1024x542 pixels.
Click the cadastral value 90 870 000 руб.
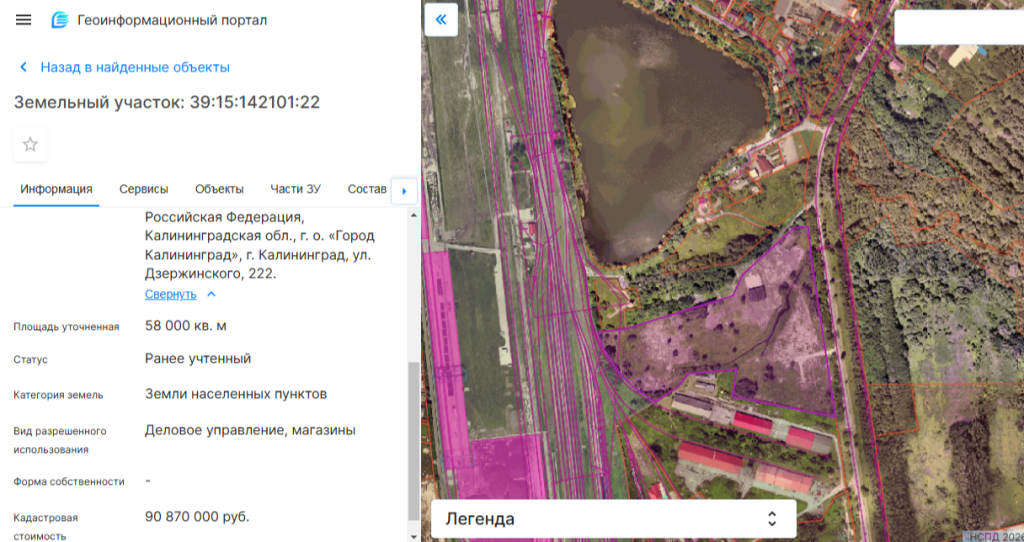pyautogui.click(x=197, y=517)
